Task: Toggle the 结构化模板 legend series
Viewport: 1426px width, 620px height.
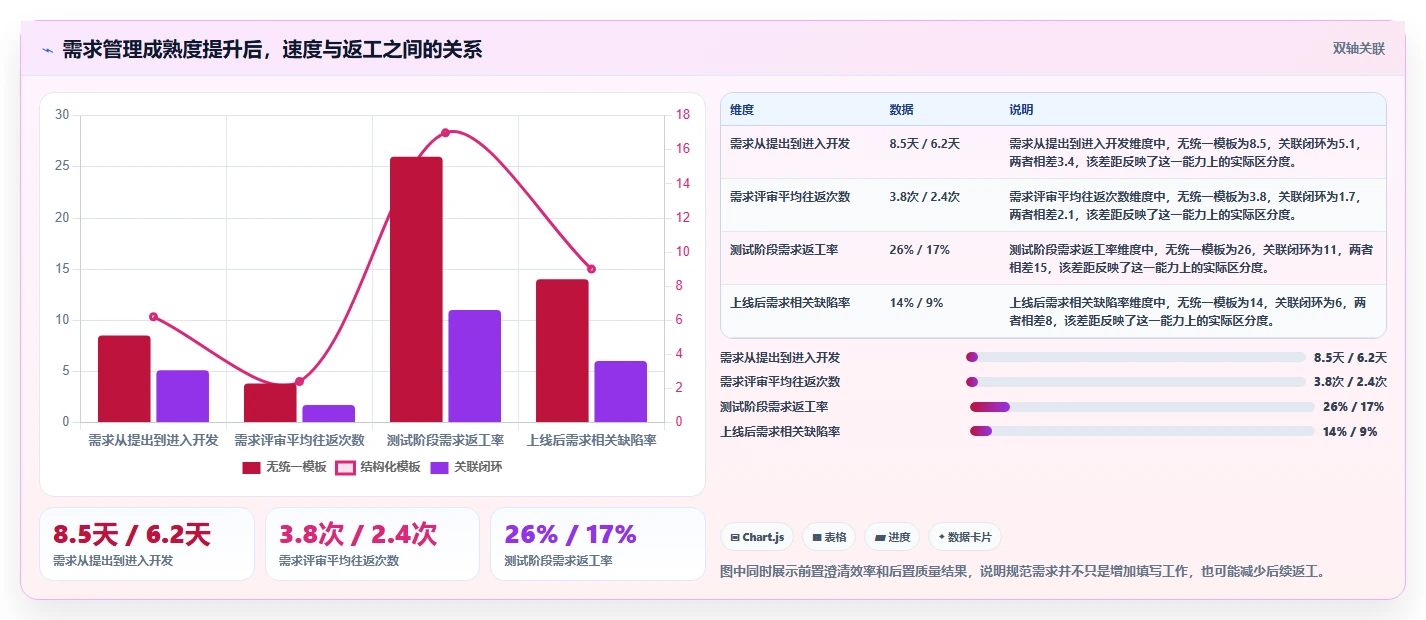Action: pyautogui.click(x=377, y=467)
